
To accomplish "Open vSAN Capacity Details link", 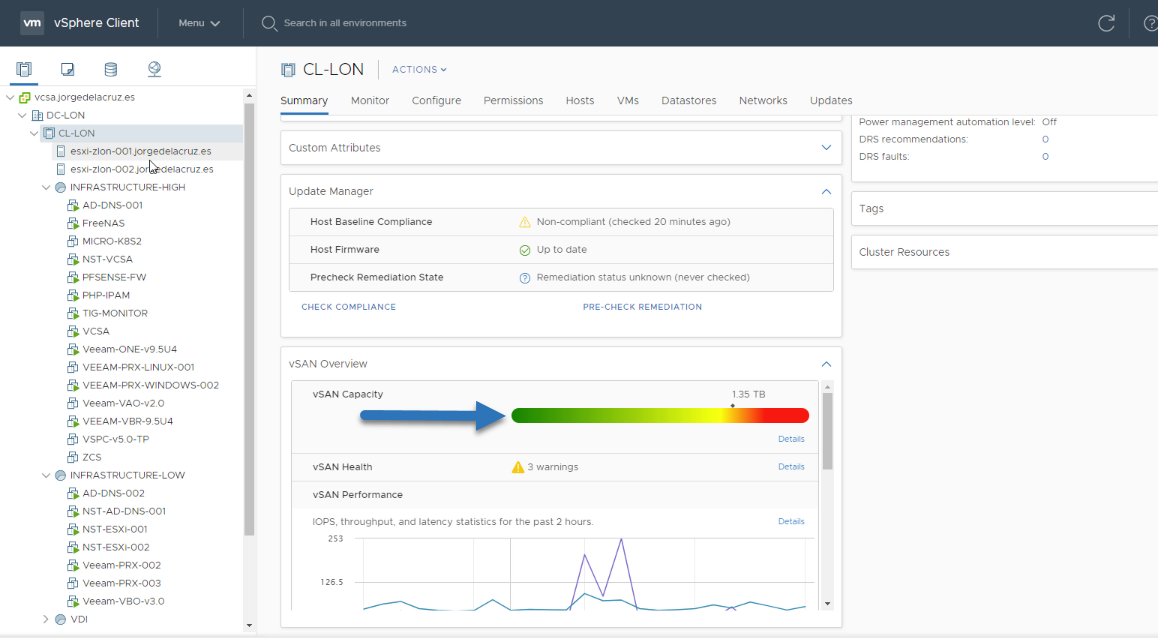I will 791,439.
